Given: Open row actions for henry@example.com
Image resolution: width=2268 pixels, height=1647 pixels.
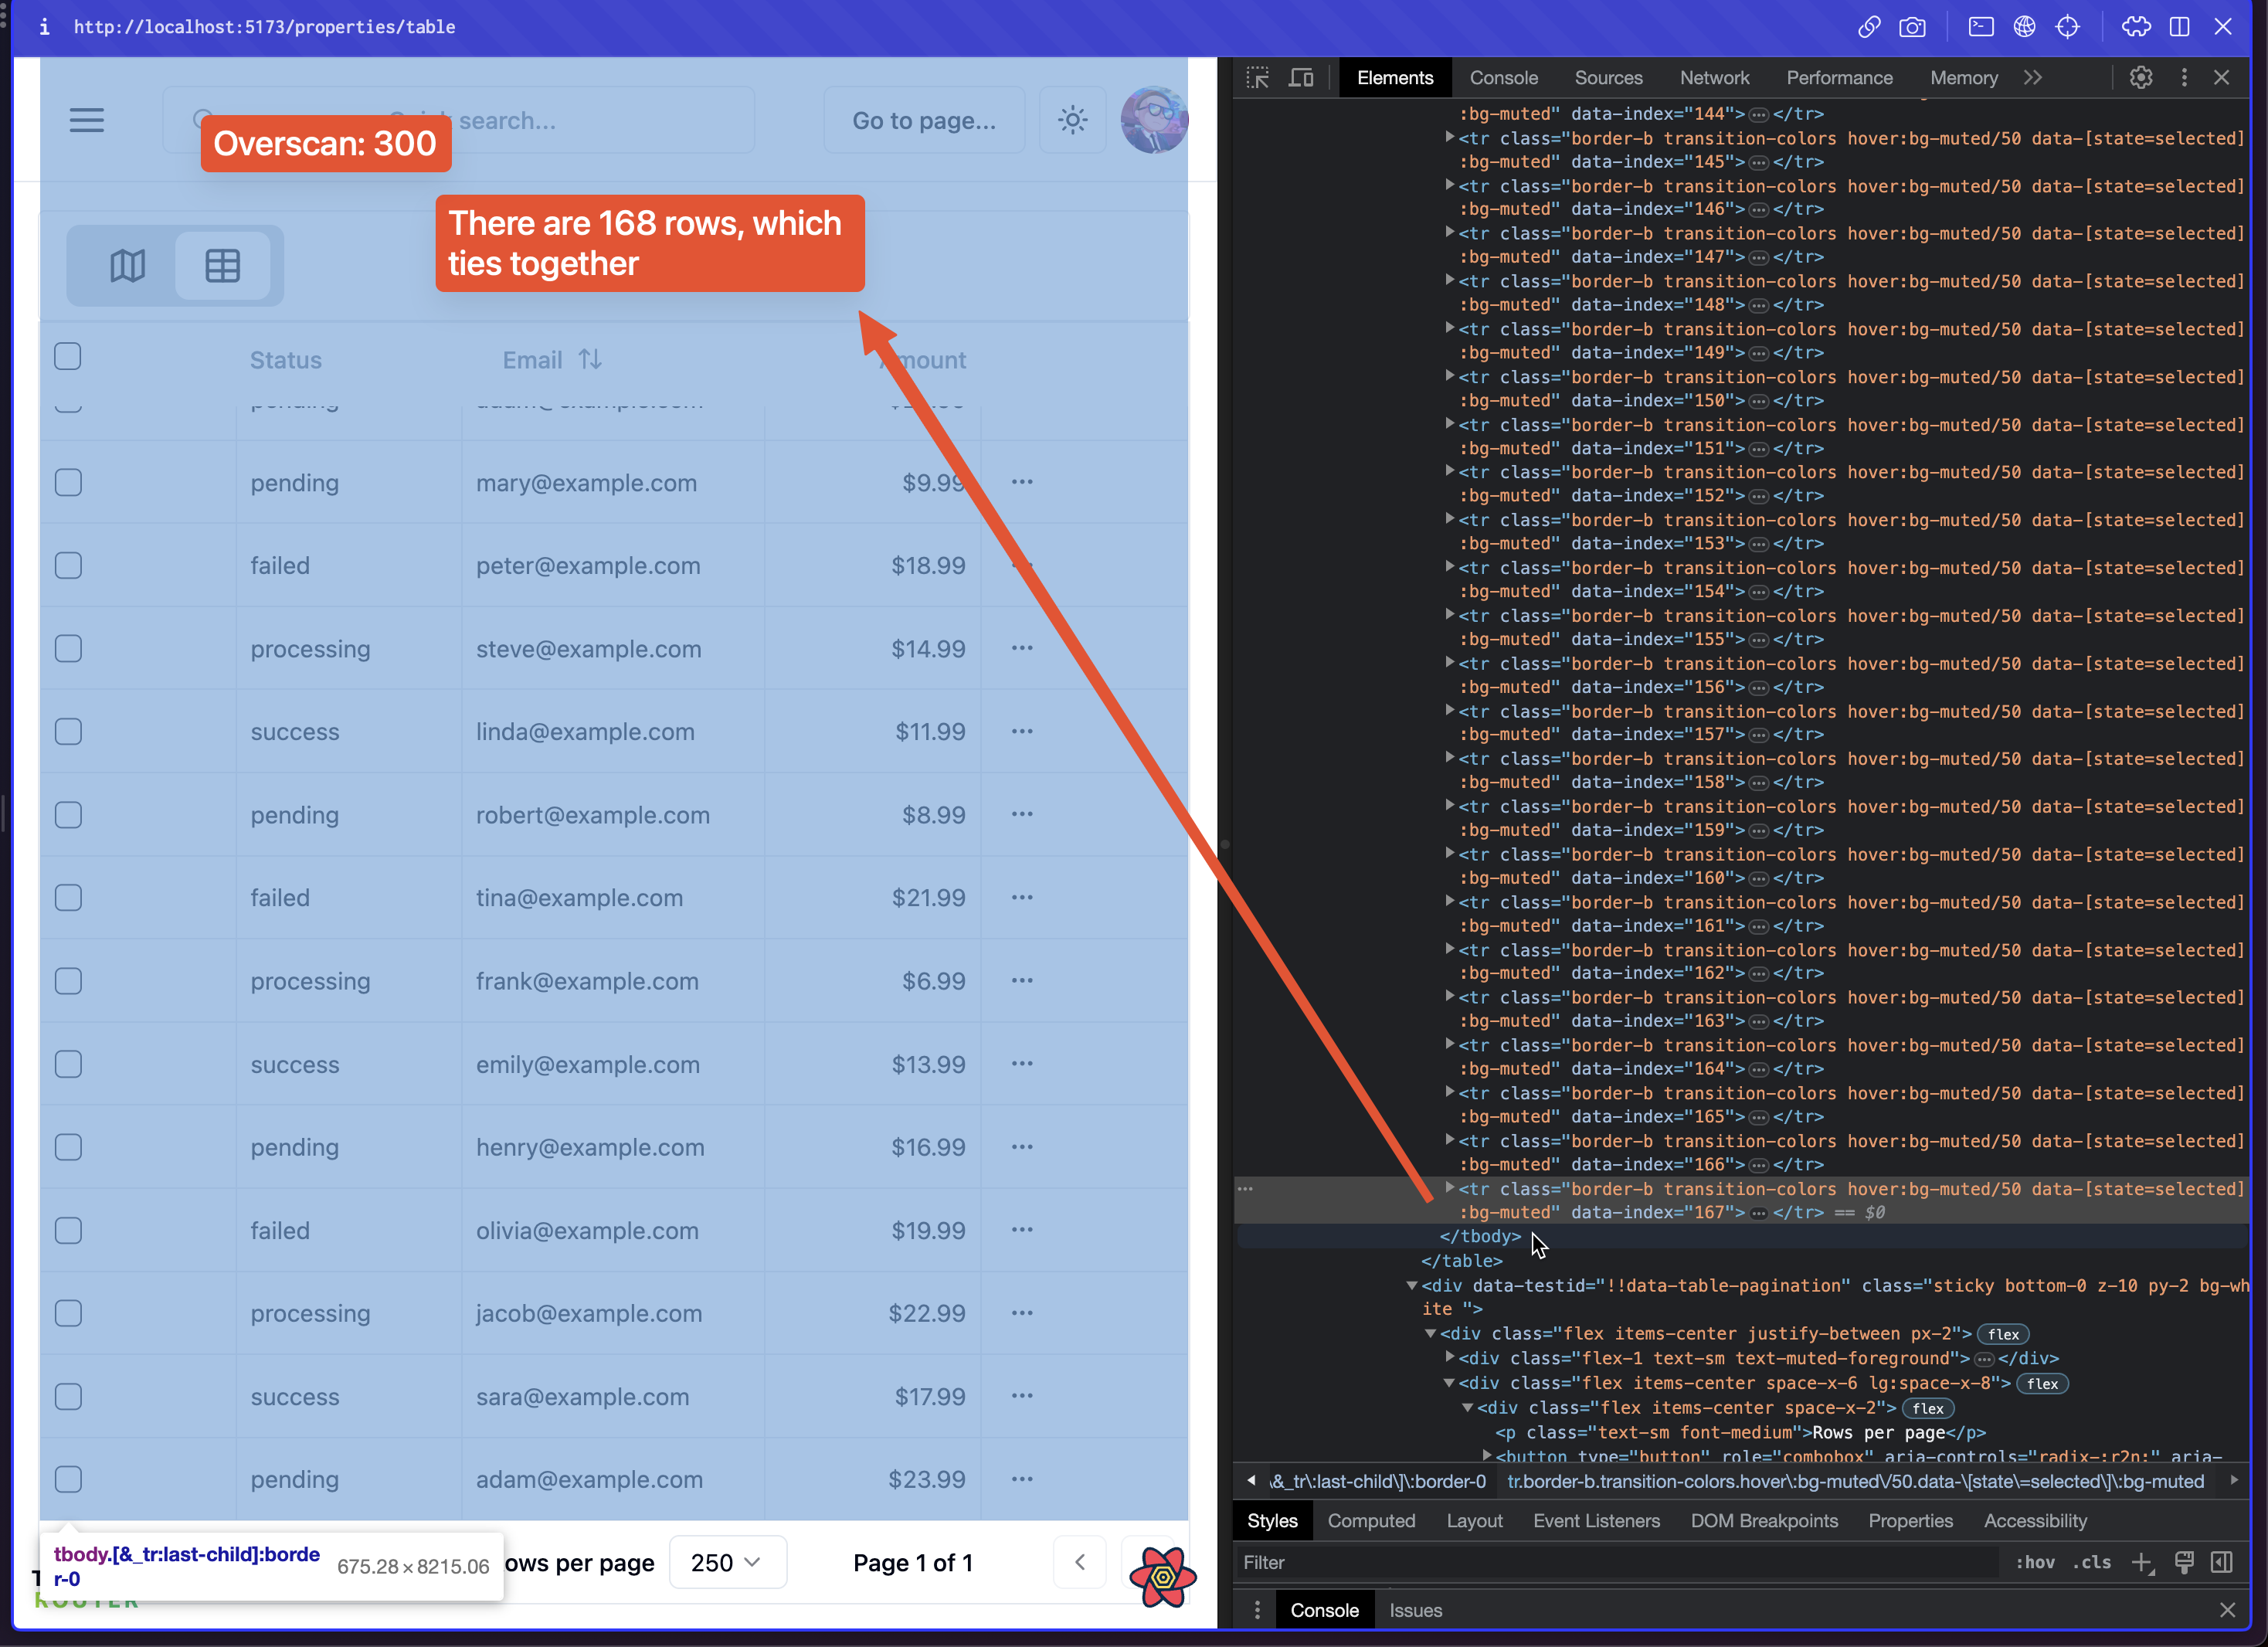Looking at the screenshot, I should (1022, 1146).
